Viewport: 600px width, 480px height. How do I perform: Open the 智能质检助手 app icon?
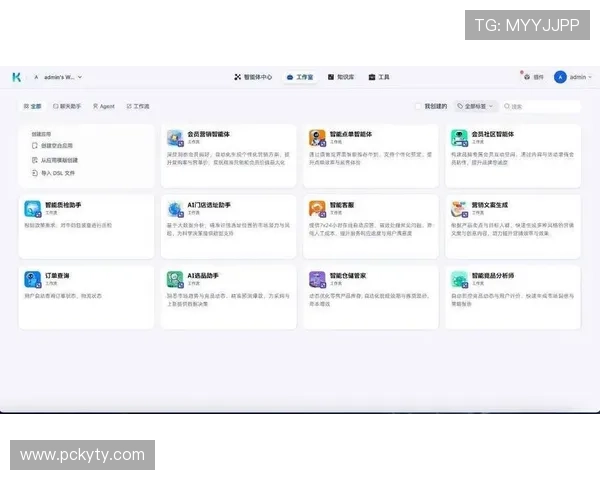tap(33, 209)
